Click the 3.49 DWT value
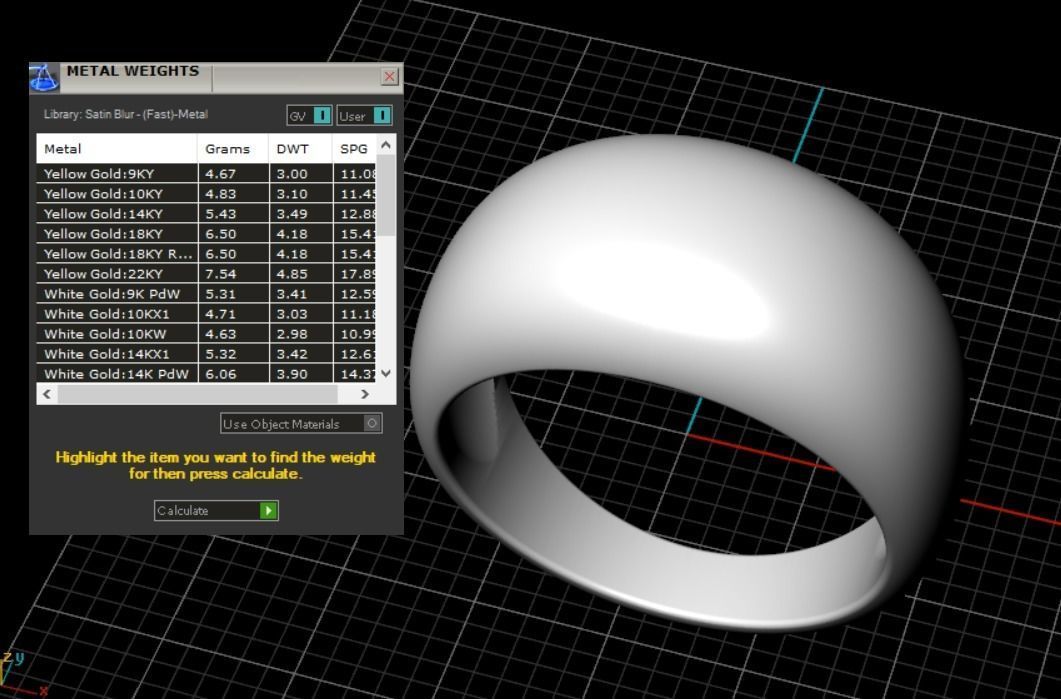Screen dimensions: 1061x699 [292, 214]
